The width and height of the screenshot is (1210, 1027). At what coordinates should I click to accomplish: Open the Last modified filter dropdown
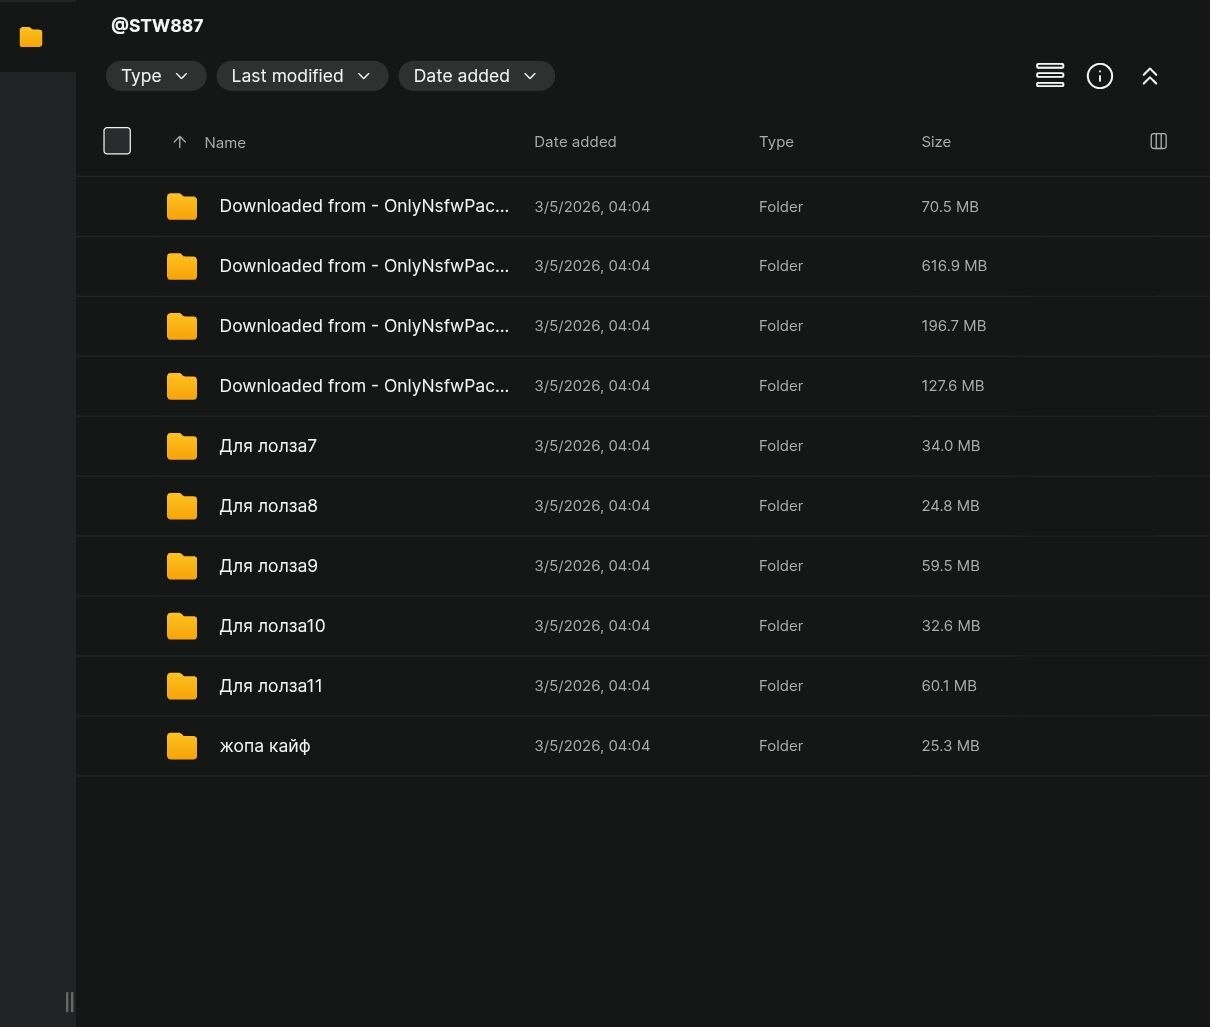pos(301,76)
